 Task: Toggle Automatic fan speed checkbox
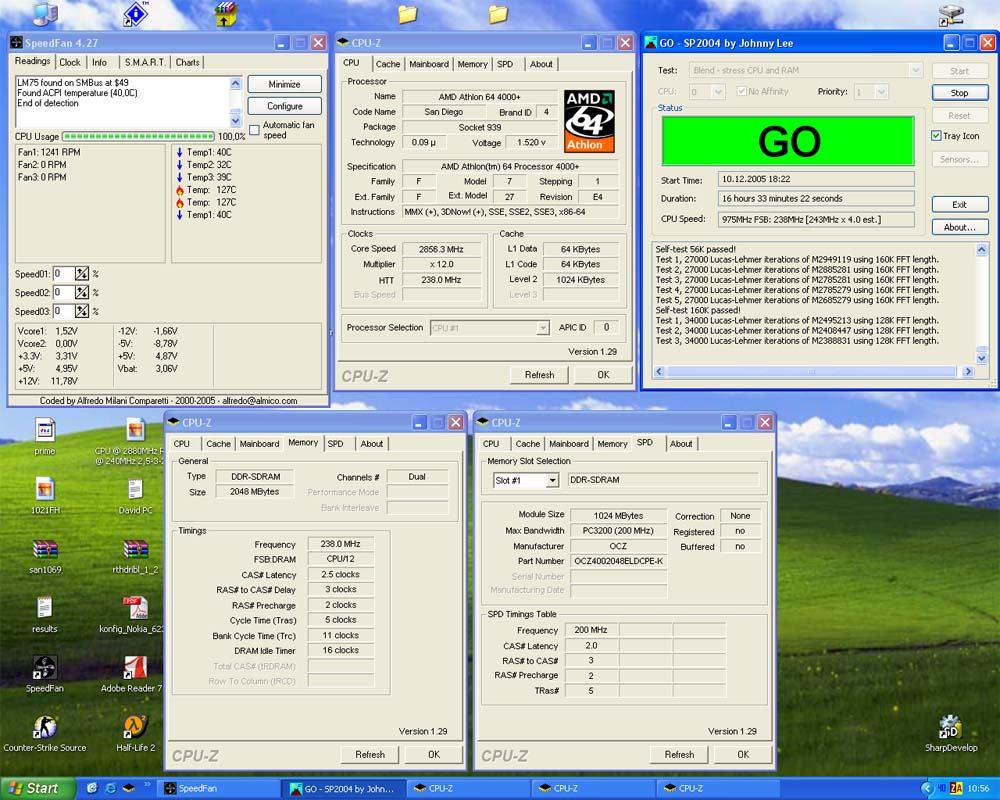pyautogui.click(x=254, y=130)
